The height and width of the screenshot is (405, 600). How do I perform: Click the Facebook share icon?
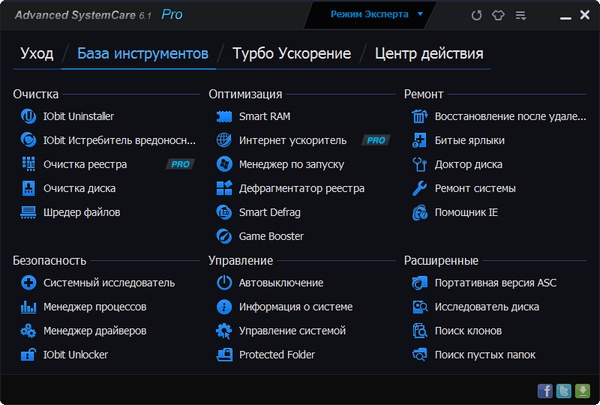545,390
